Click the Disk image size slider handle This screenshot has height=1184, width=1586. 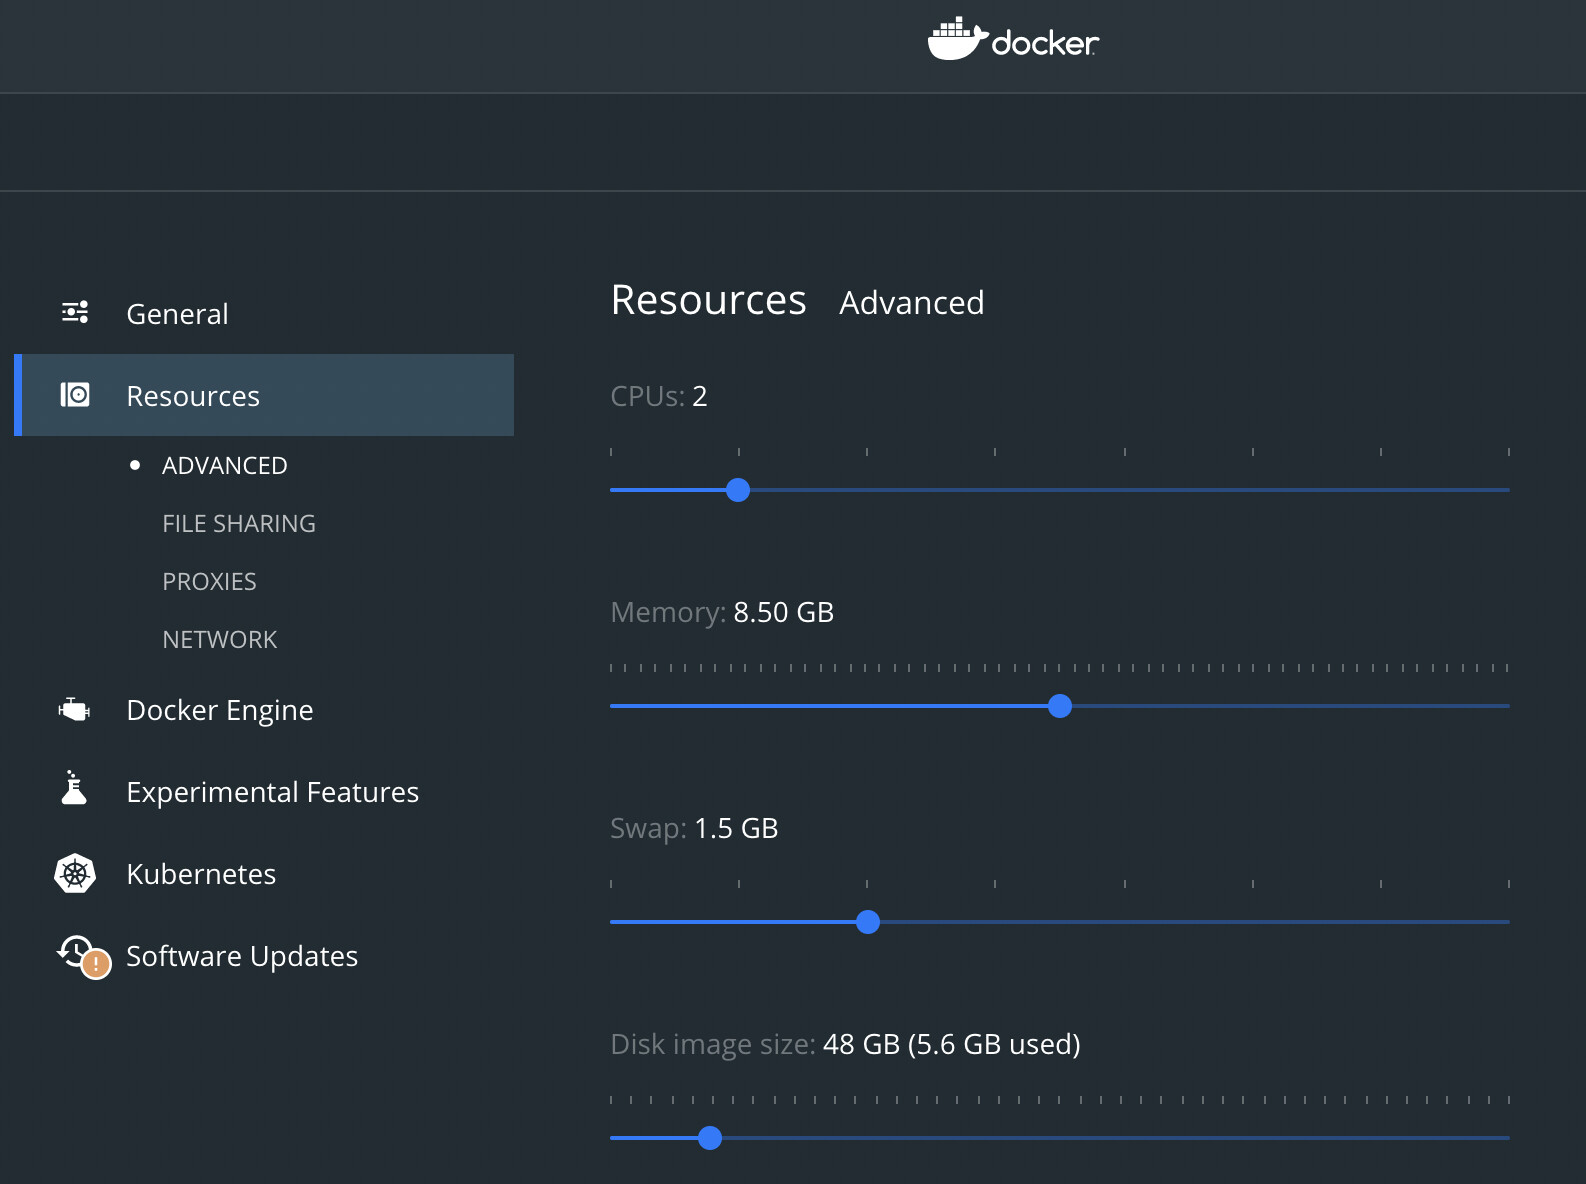710,1138
